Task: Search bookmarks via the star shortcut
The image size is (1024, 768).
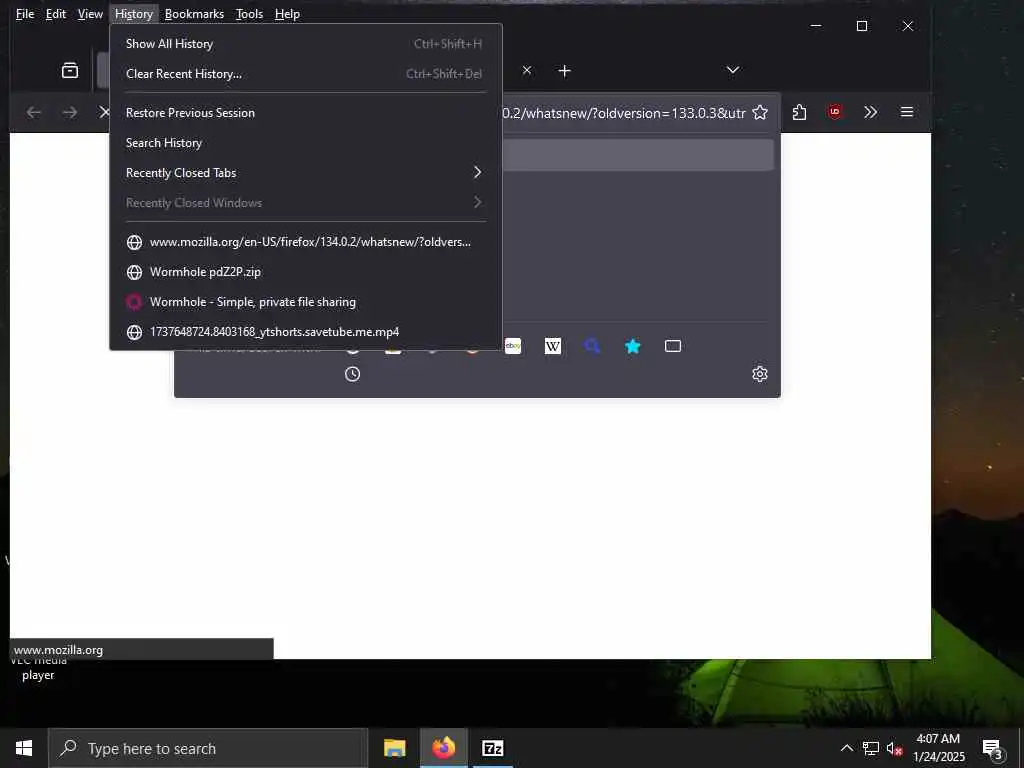Action: 632,346
